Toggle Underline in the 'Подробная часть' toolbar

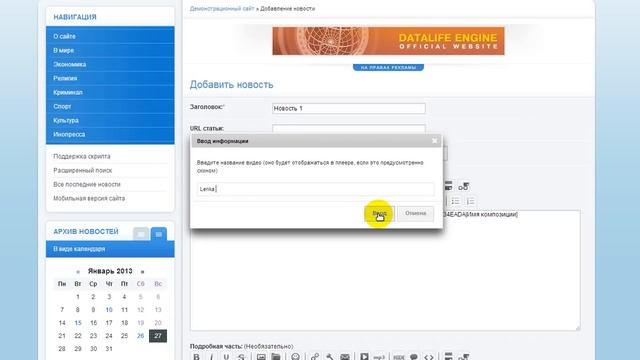[x=226, y=357]
